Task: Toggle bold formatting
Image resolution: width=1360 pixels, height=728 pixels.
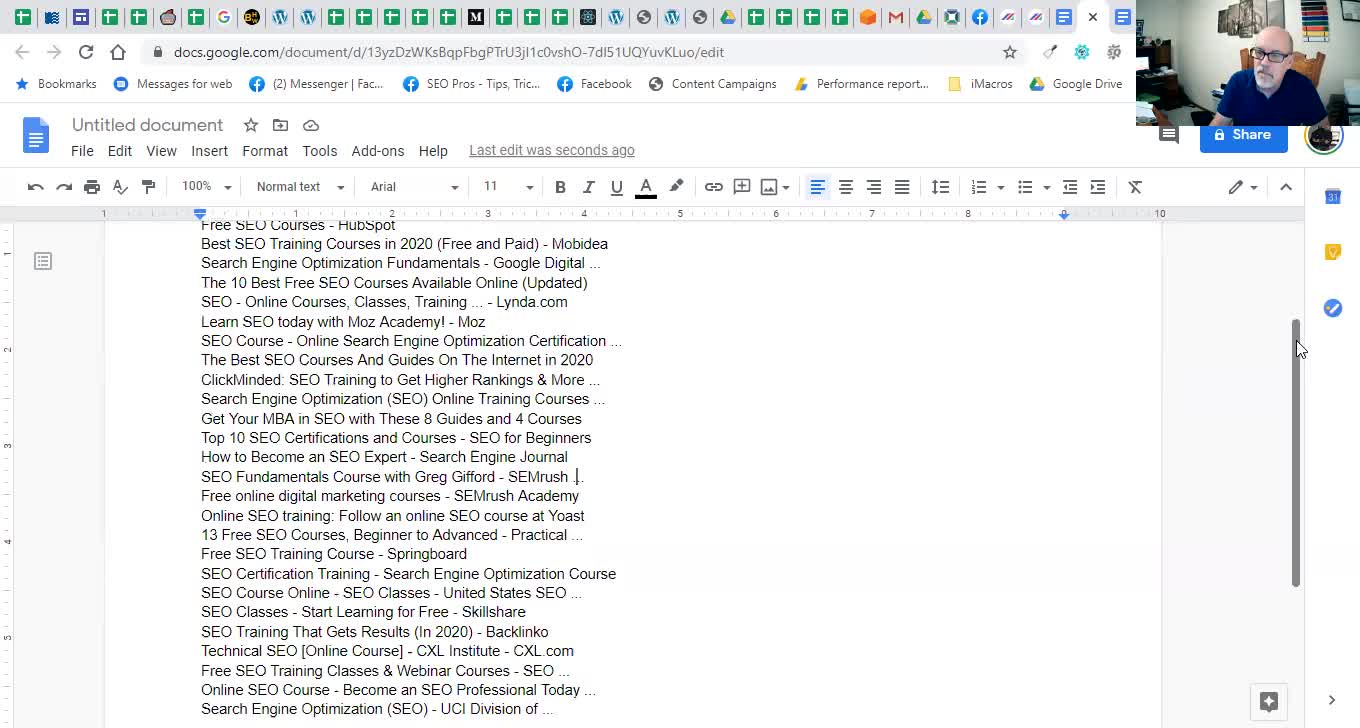Action: (x=560, y=187)
